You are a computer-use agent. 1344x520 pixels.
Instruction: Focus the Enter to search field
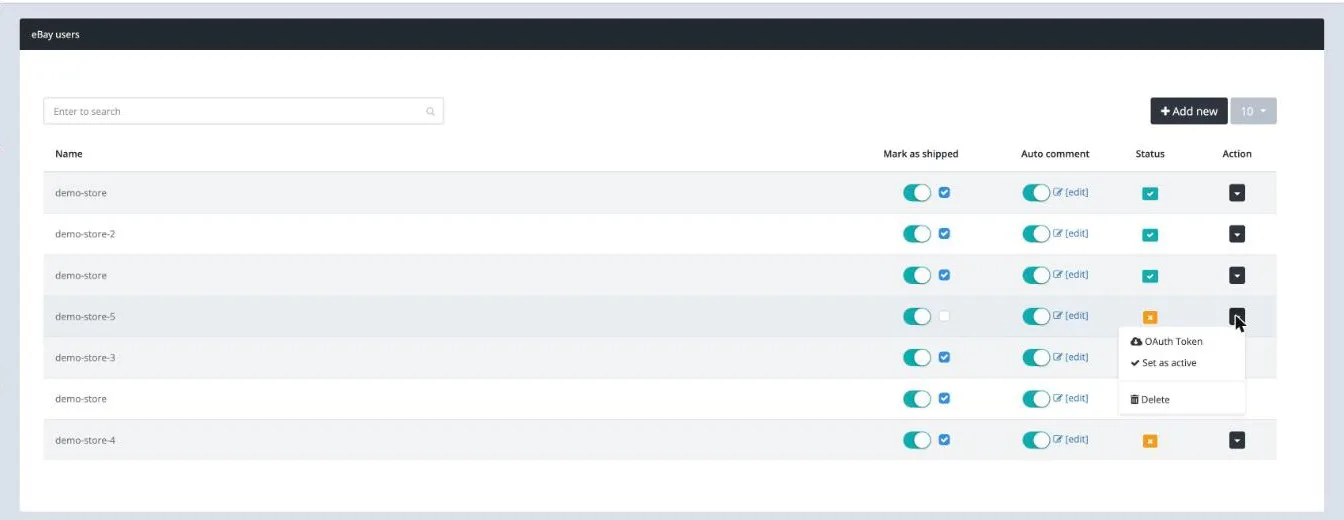(x=243, y=111)
